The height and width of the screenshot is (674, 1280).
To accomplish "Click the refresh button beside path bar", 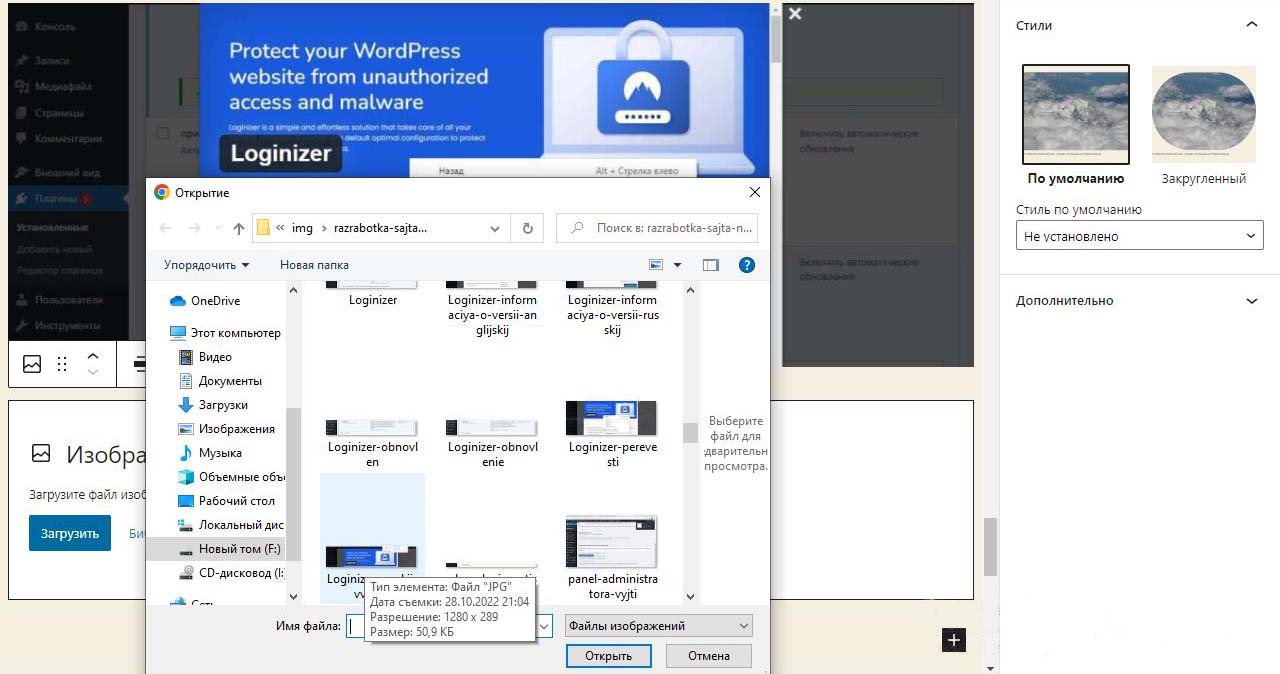I will pos(528,228).
